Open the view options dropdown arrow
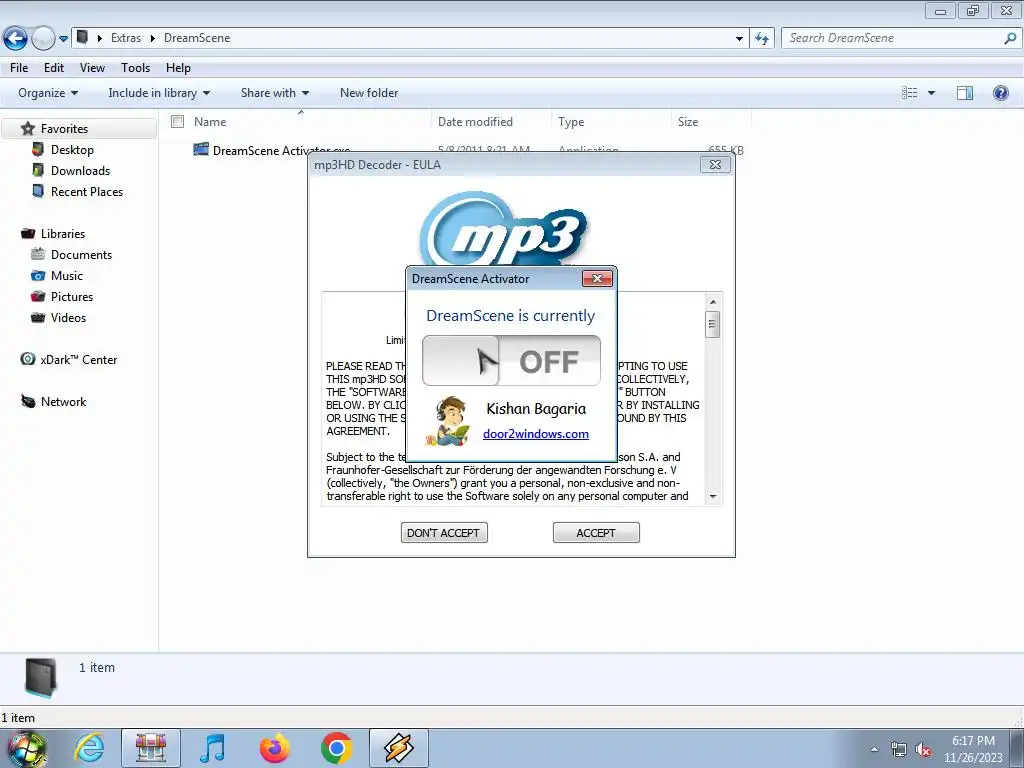Image resolution: width=1024 pixels, height=768 pixels. [x=931, y=93]
